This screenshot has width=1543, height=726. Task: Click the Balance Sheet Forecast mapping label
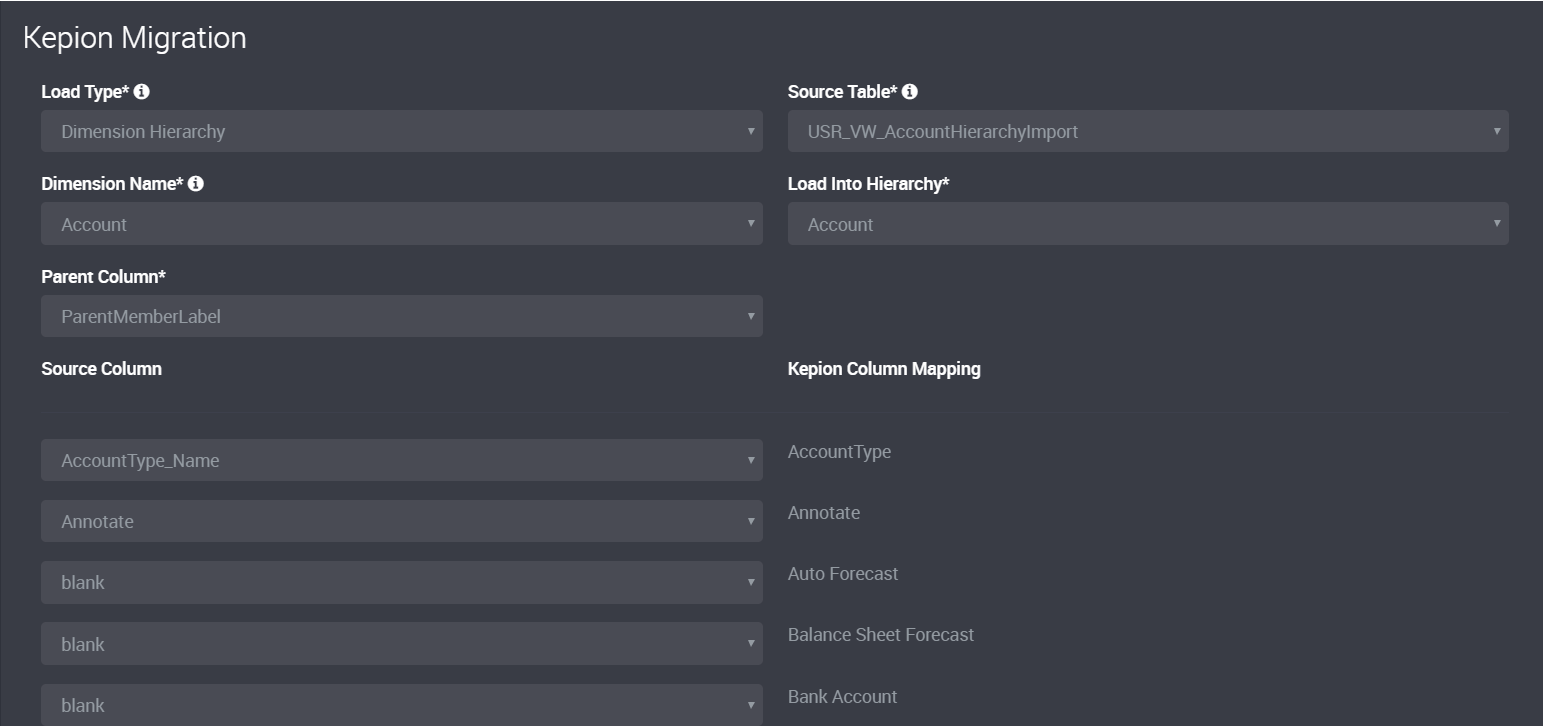(881, 635)
